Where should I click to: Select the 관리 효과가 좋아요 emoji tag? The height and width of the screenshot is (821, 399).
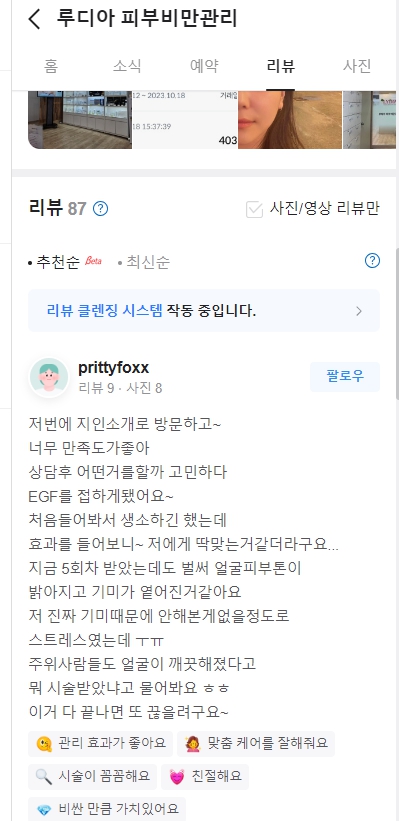(101, 744)
